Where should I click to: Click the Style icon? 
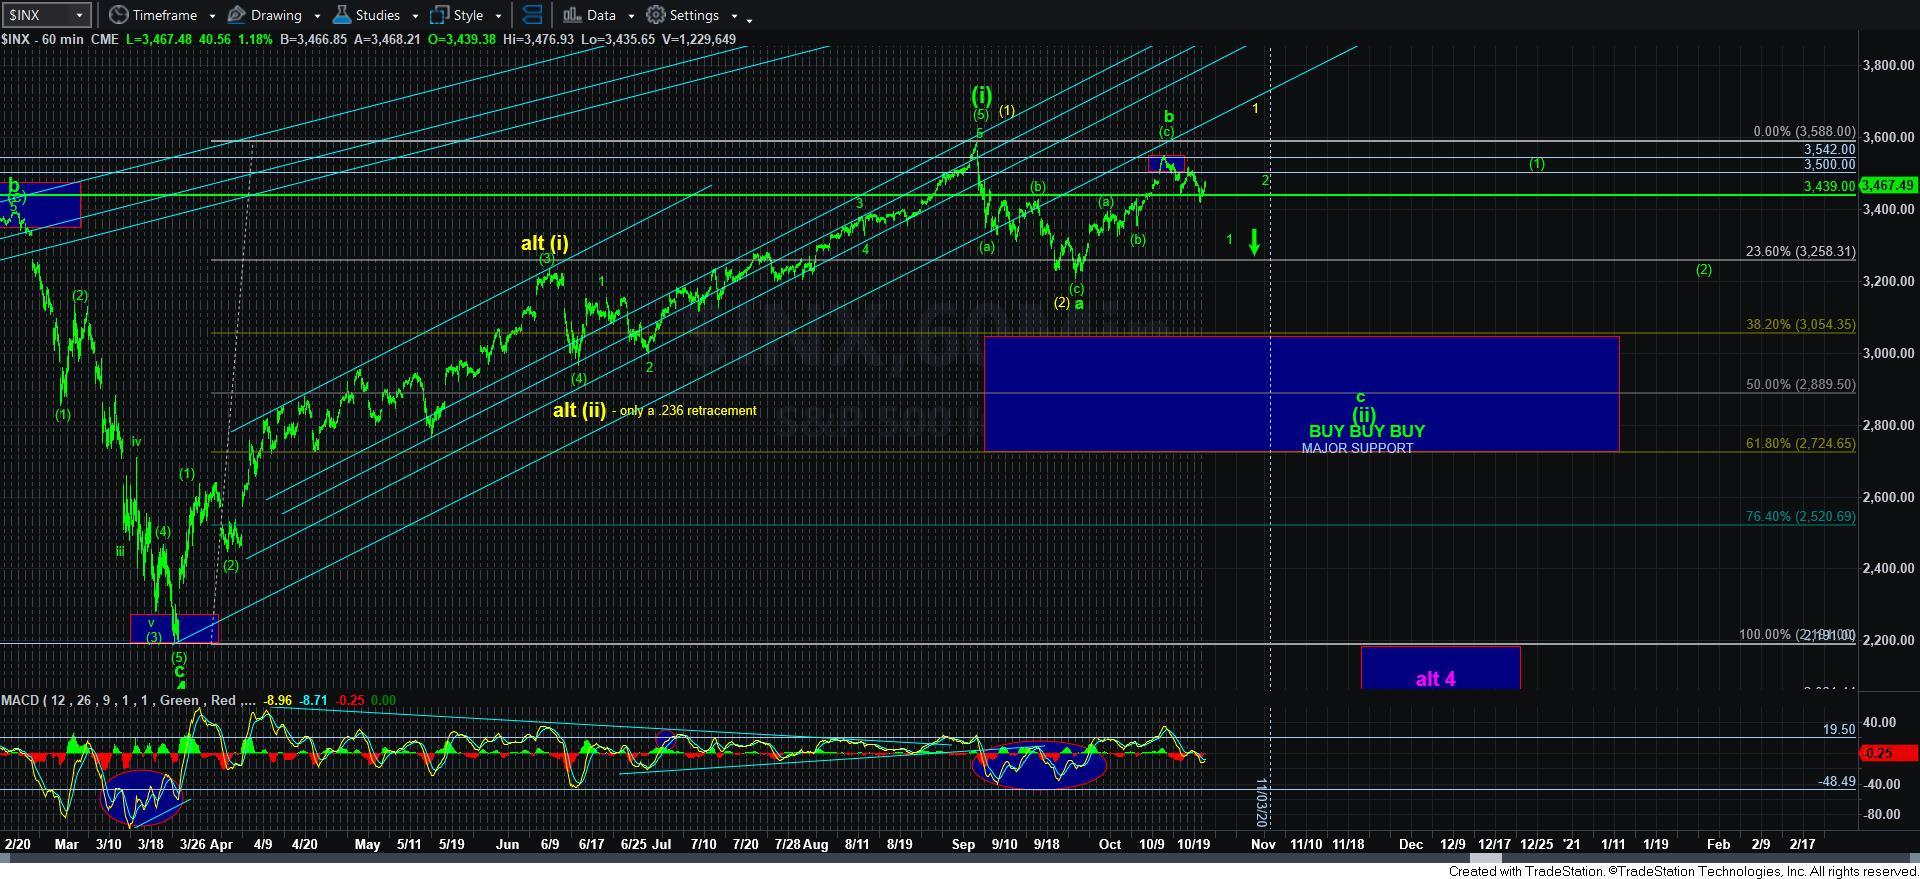click(x=439, y=15)
